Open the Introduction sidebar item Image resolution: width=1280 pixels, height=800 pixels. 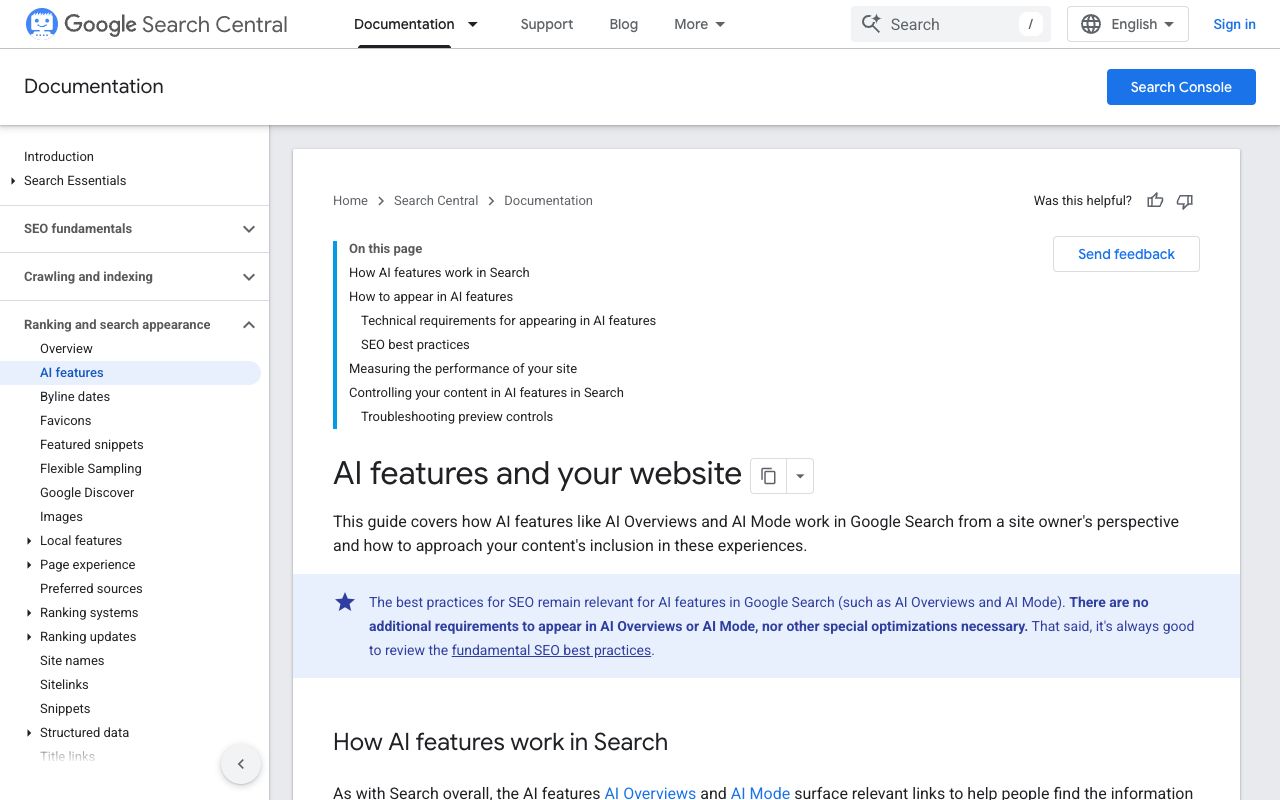[x=59, y=157]
